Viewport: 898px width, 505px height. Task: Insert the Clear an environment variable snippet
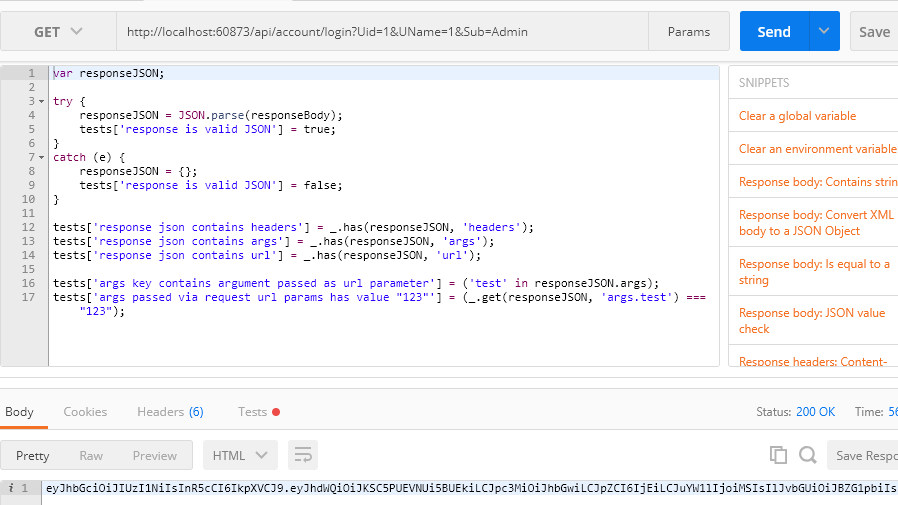(817, 149)
